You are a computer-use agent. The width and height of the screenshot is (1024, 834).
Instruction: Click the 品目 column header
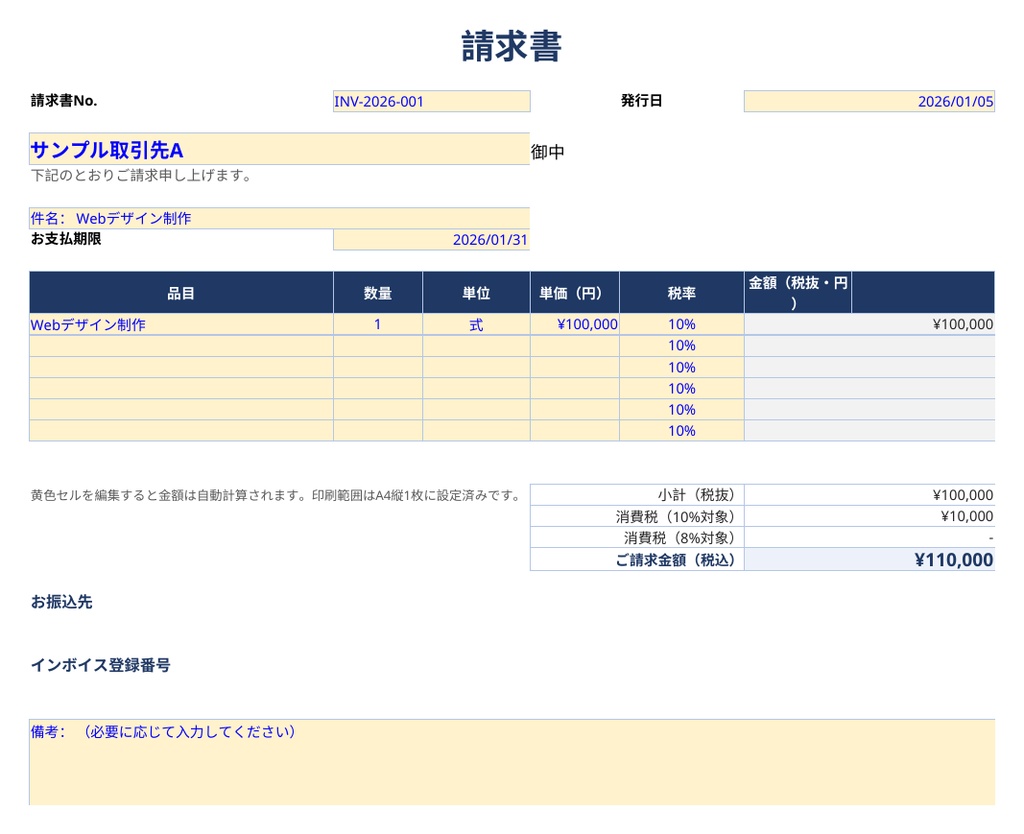[x=182, y=293]
